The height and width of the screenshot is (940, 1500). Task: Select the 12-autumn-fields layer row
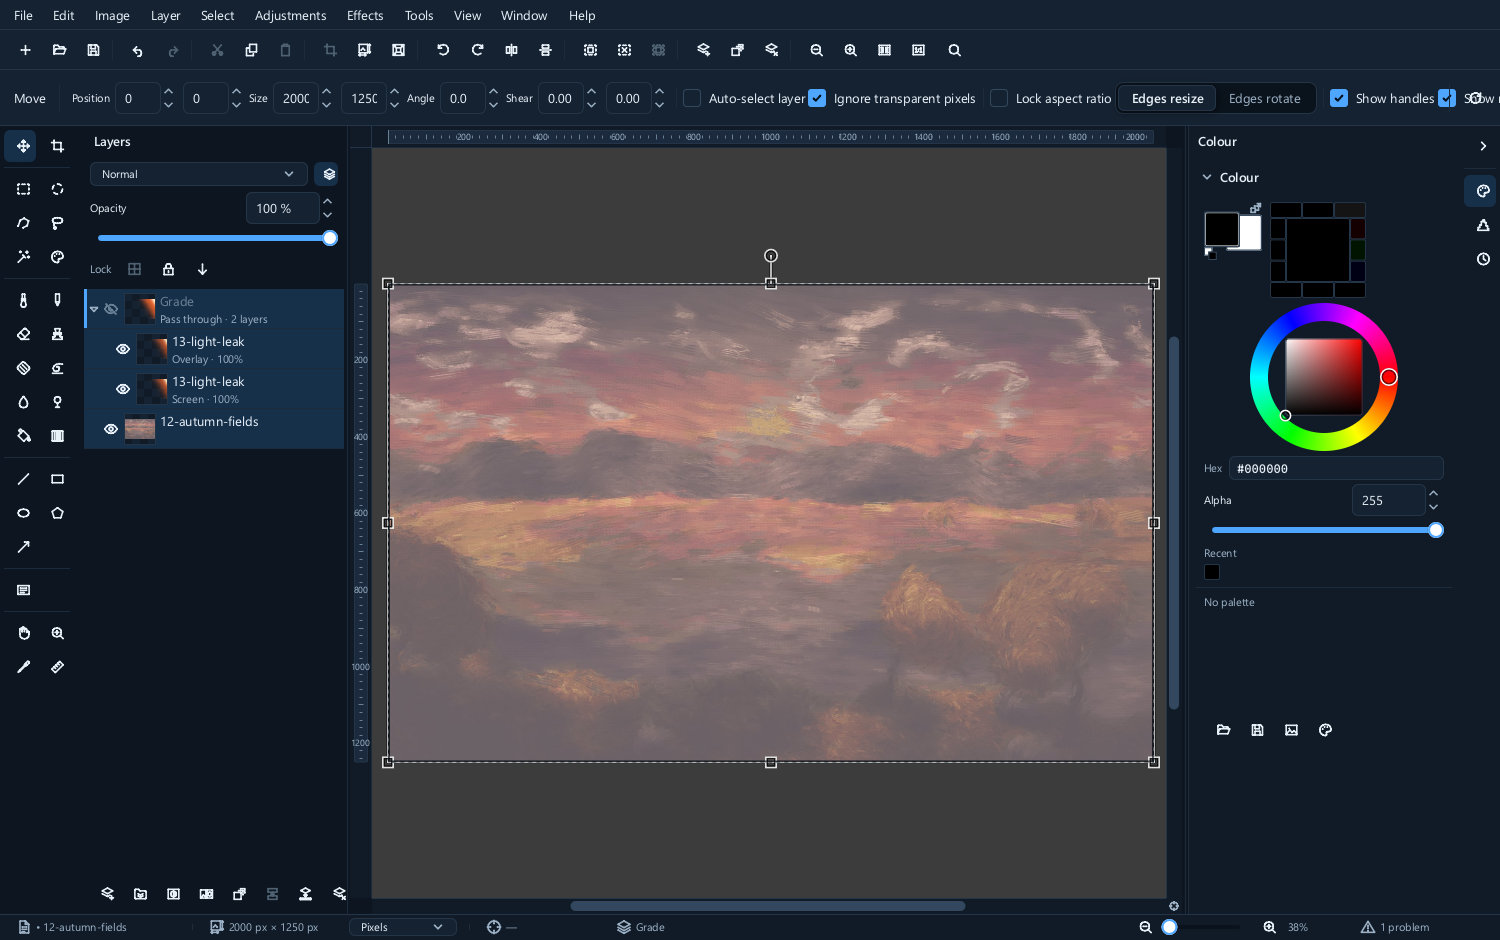[214, 429]
